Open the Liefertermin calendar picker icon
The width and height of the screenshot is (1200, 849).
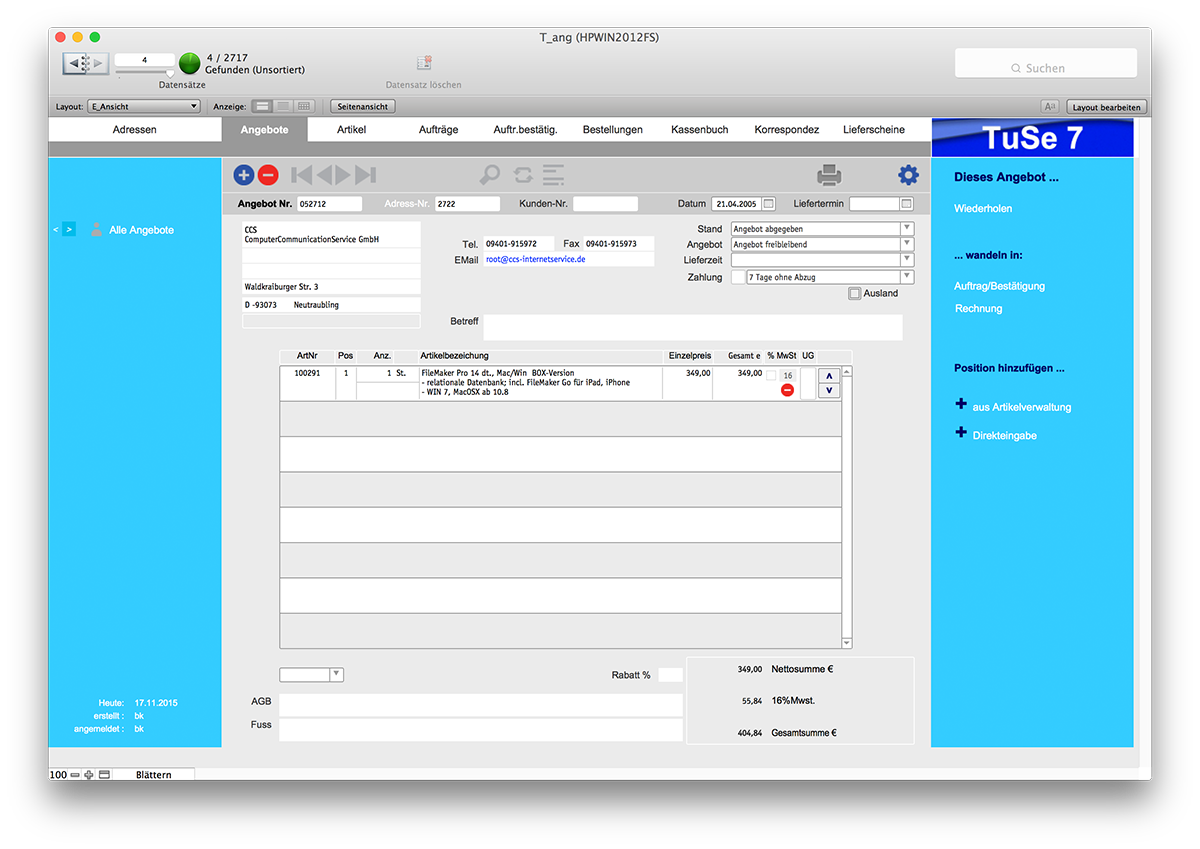907,204
